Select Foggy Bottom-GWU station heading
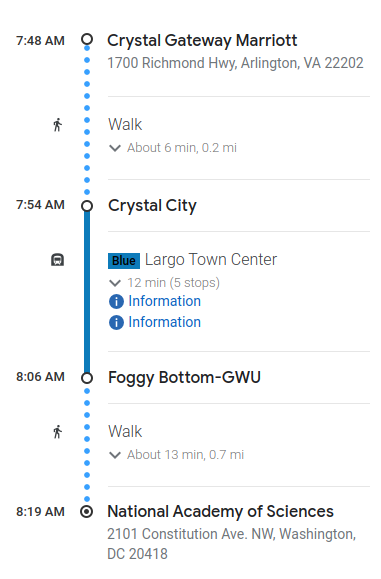381x579 pixels. [x=184, y=378]
